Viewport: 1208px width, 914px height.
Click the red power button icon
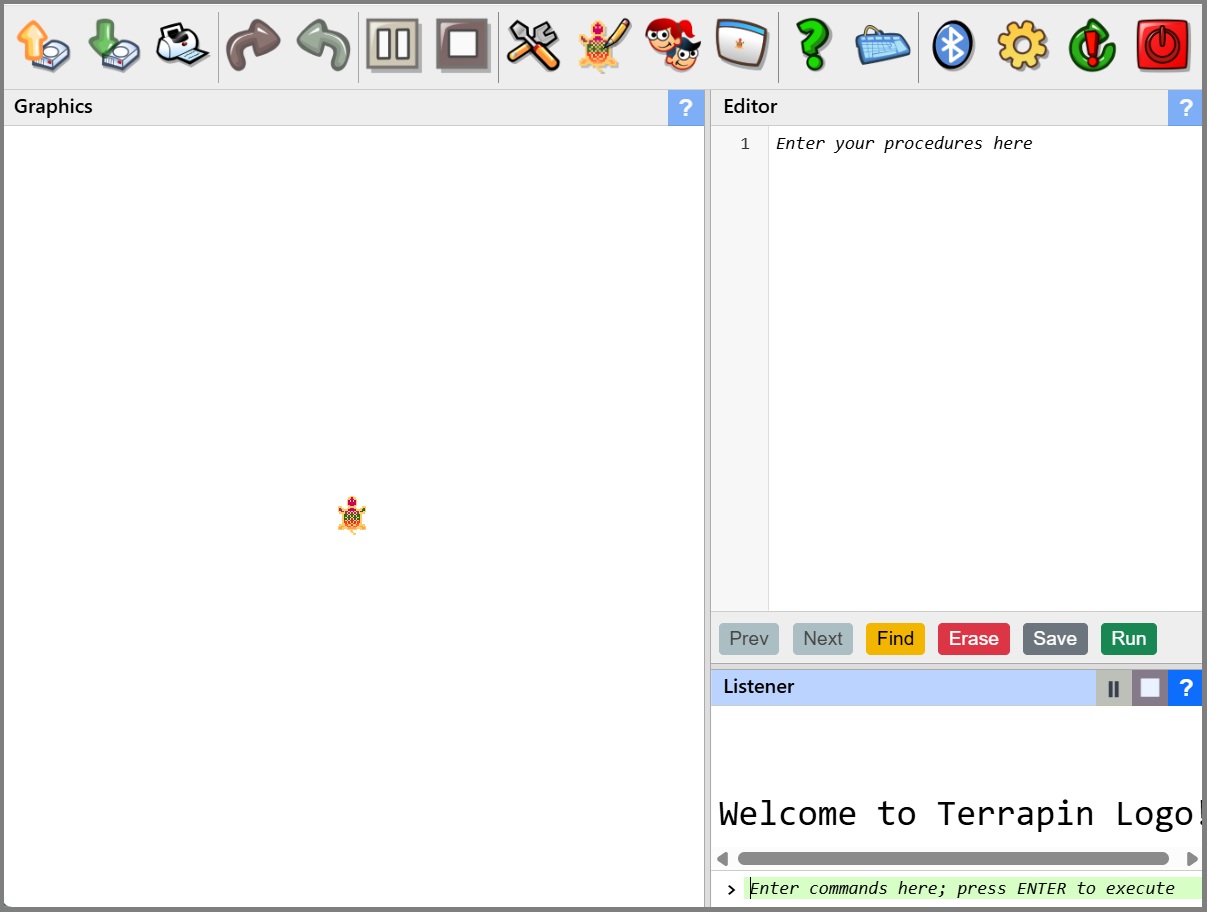point(1162,45)
